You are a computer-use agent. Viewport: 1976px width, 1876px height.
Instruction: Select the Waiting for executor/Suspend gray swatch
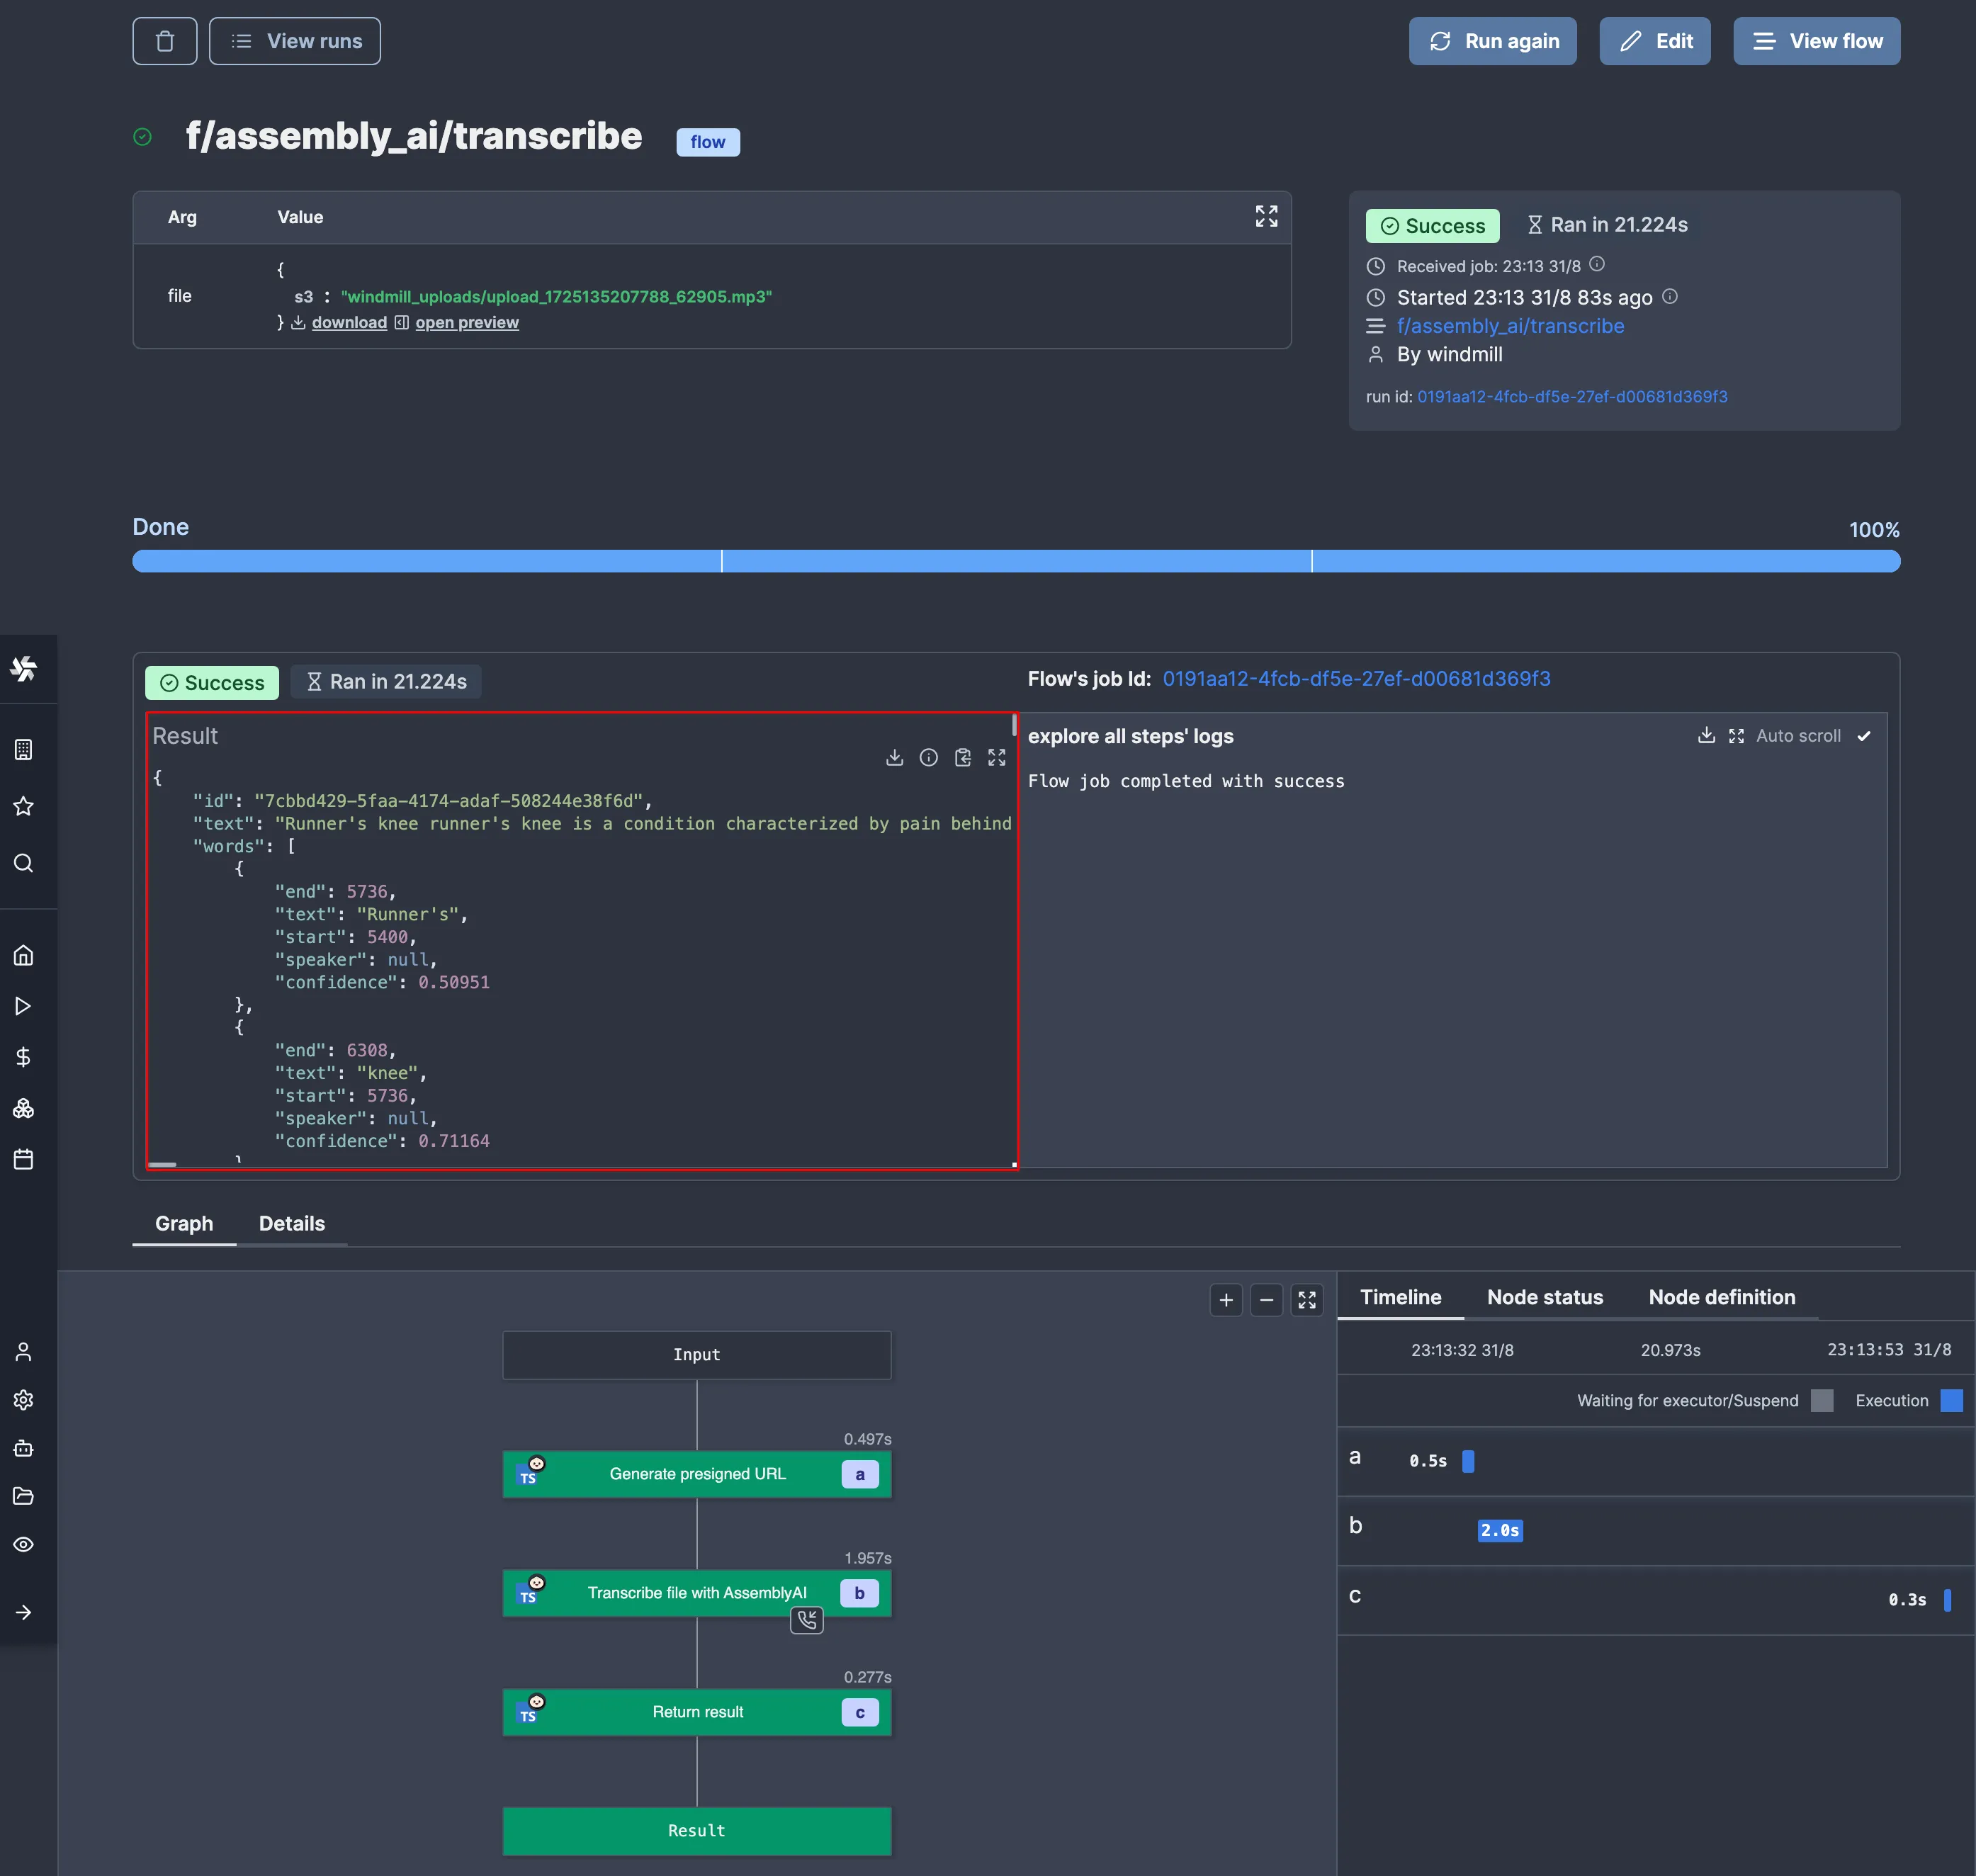pyautogui.click(x=1822, y=1401)
